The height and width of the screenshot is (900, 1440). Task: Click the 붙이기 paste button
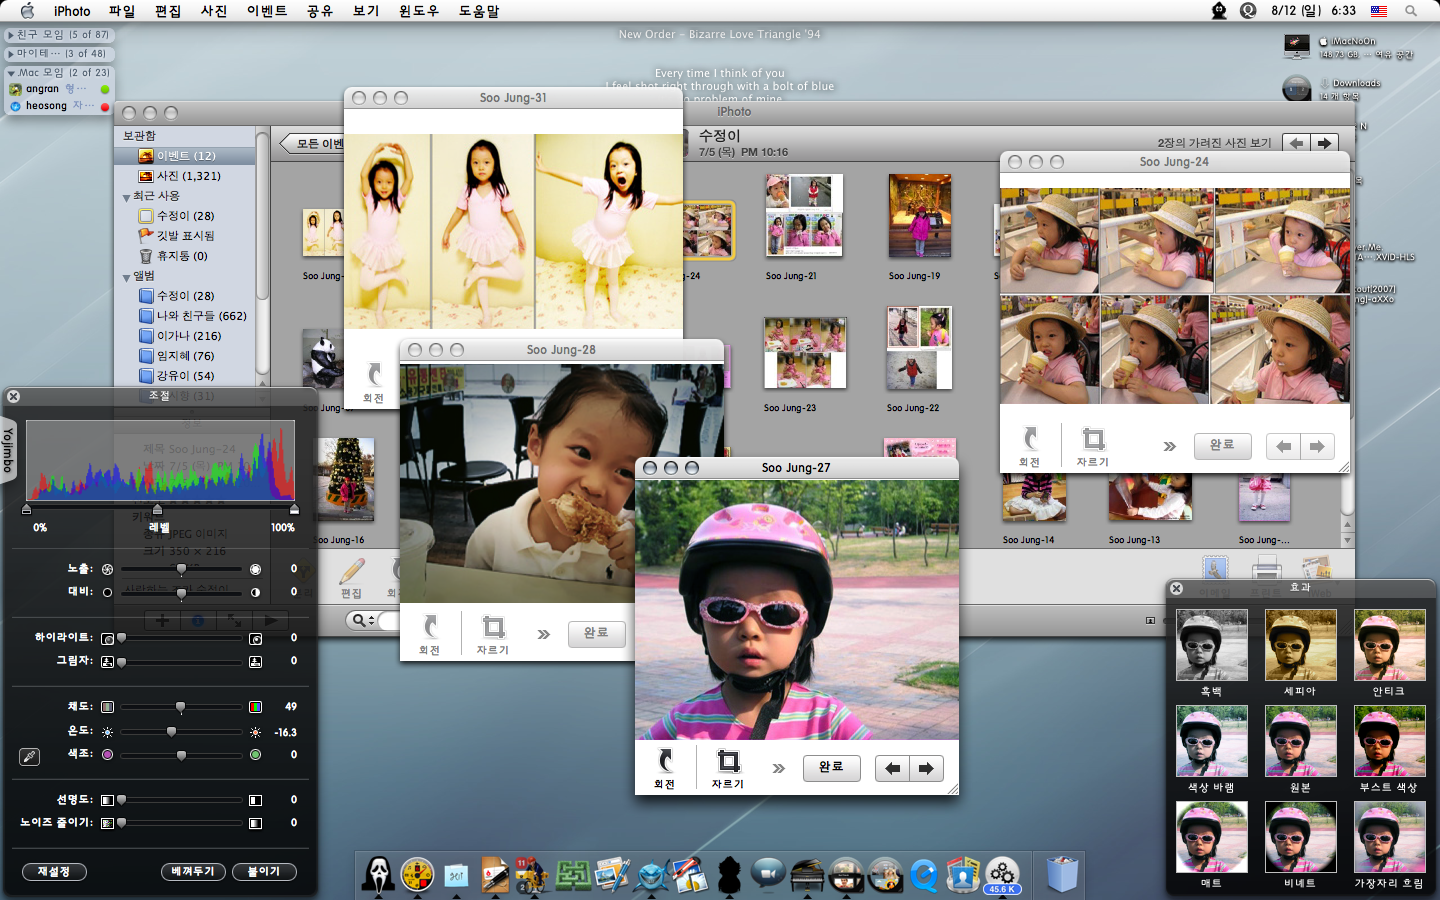[x=264, y=872]
